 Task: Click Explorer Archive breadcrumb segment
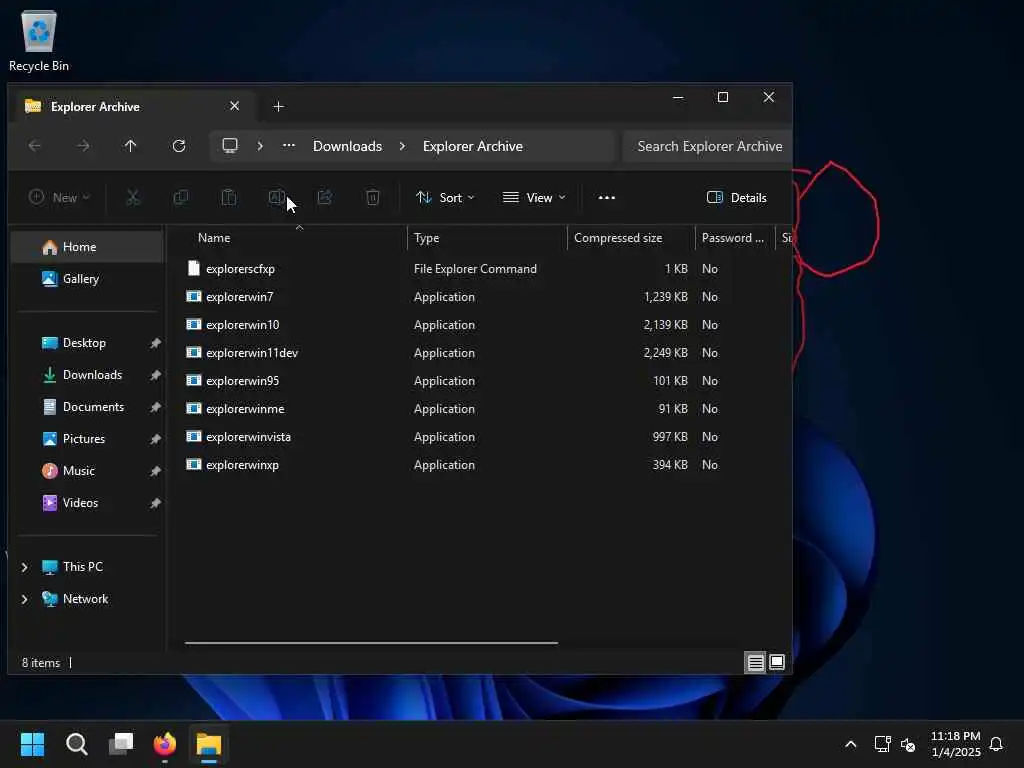point(473,146)
